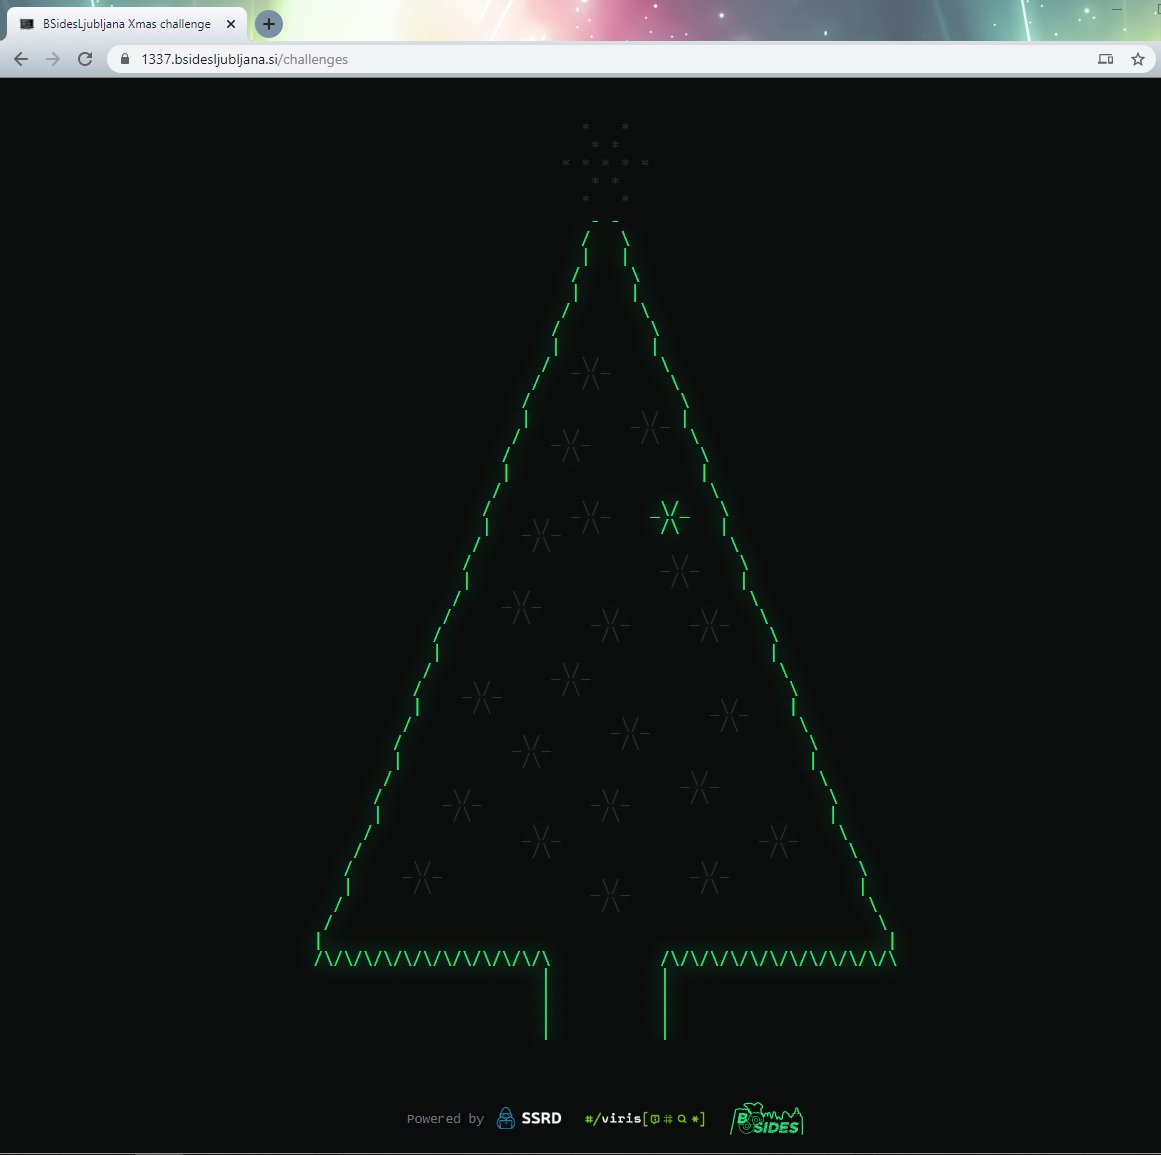Click the #/viris footer link
1161x1155 pixels.
[x=612, y=1119]
